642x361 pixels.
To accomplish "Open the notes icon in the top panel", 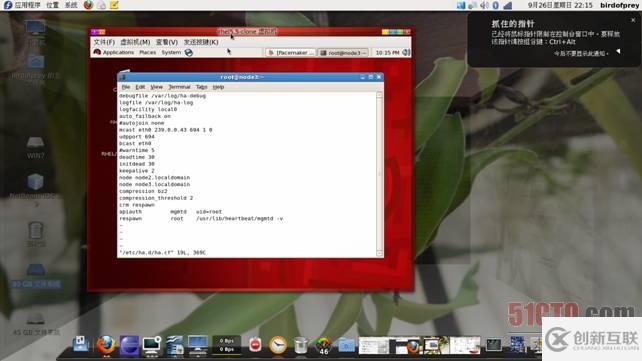I will point(114,5).
